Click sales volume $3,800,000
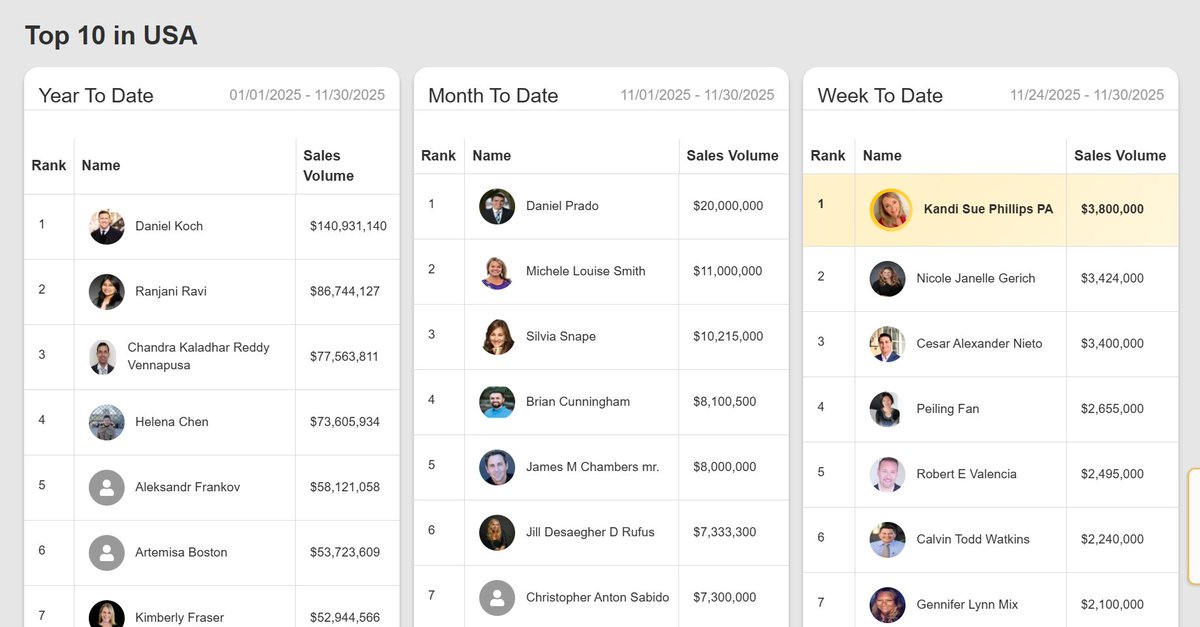This screenshot has height=627, width=1200. (1112, 210)
